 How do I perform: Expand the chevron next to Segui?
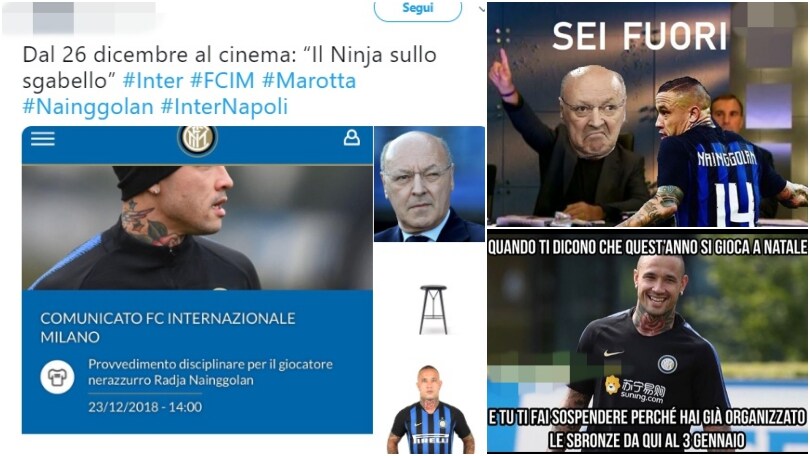[x=481, y=8]
